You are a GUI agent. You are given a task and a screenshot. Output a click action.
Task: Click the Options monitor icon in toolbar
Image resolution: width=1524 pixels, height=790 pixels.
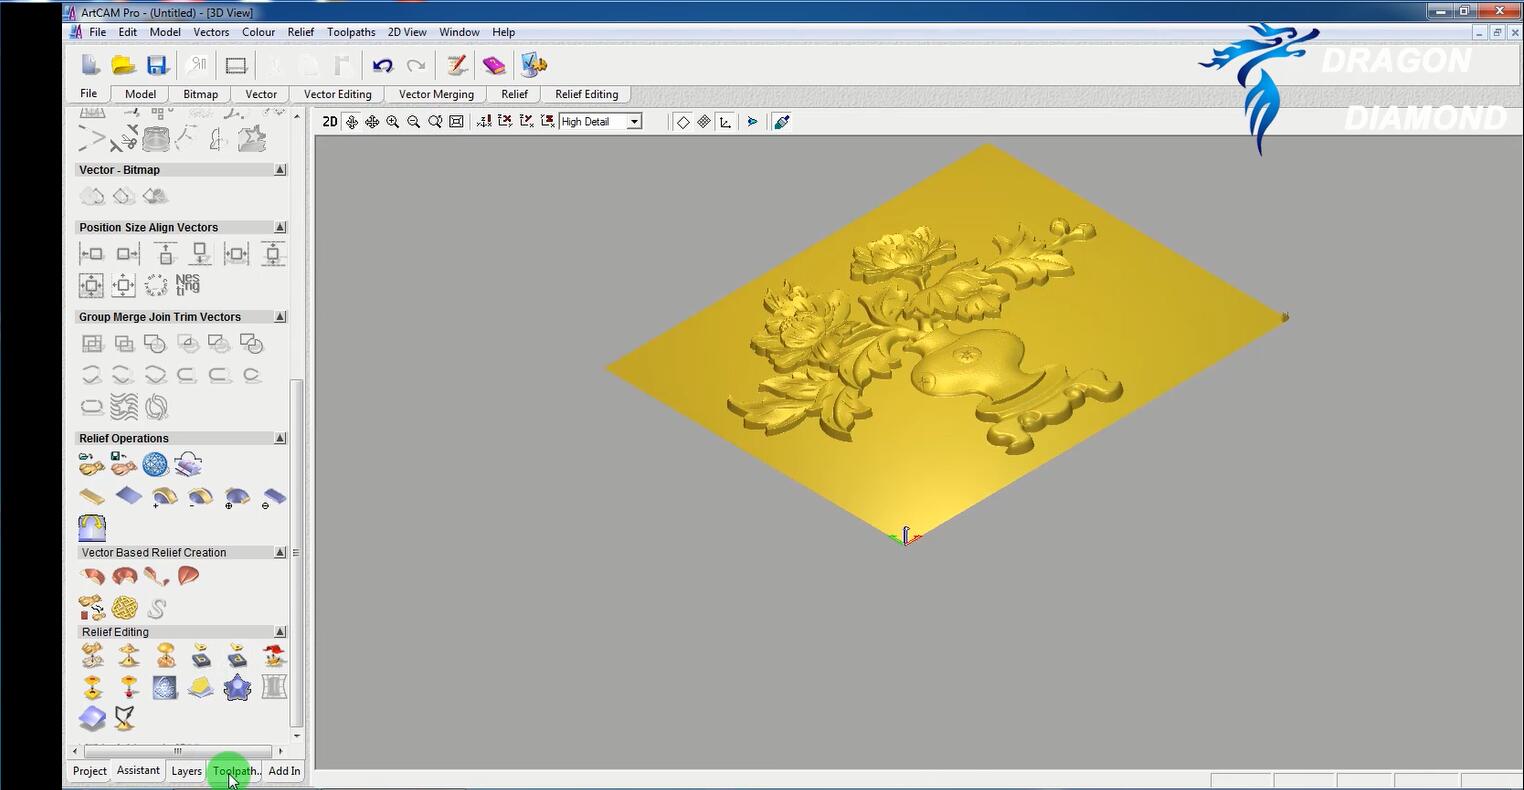pos(534,66)
